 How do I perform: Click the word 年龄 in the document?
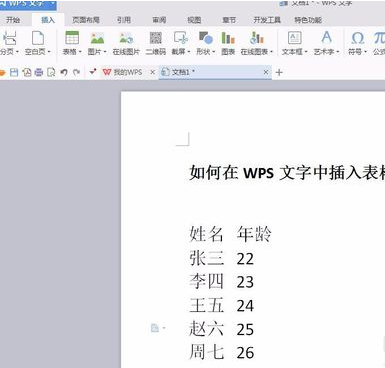[x=254, y=234]
